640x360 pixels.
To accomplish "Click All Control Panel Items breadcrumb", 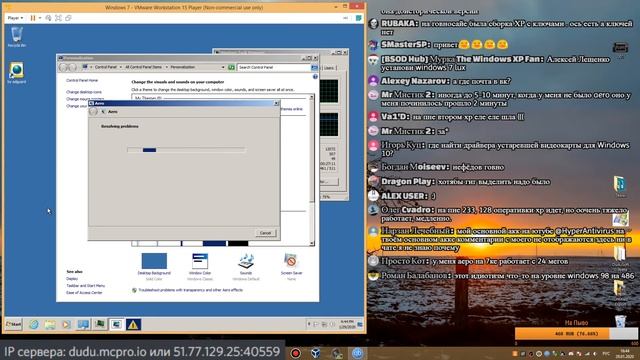I will coord(143,67).
